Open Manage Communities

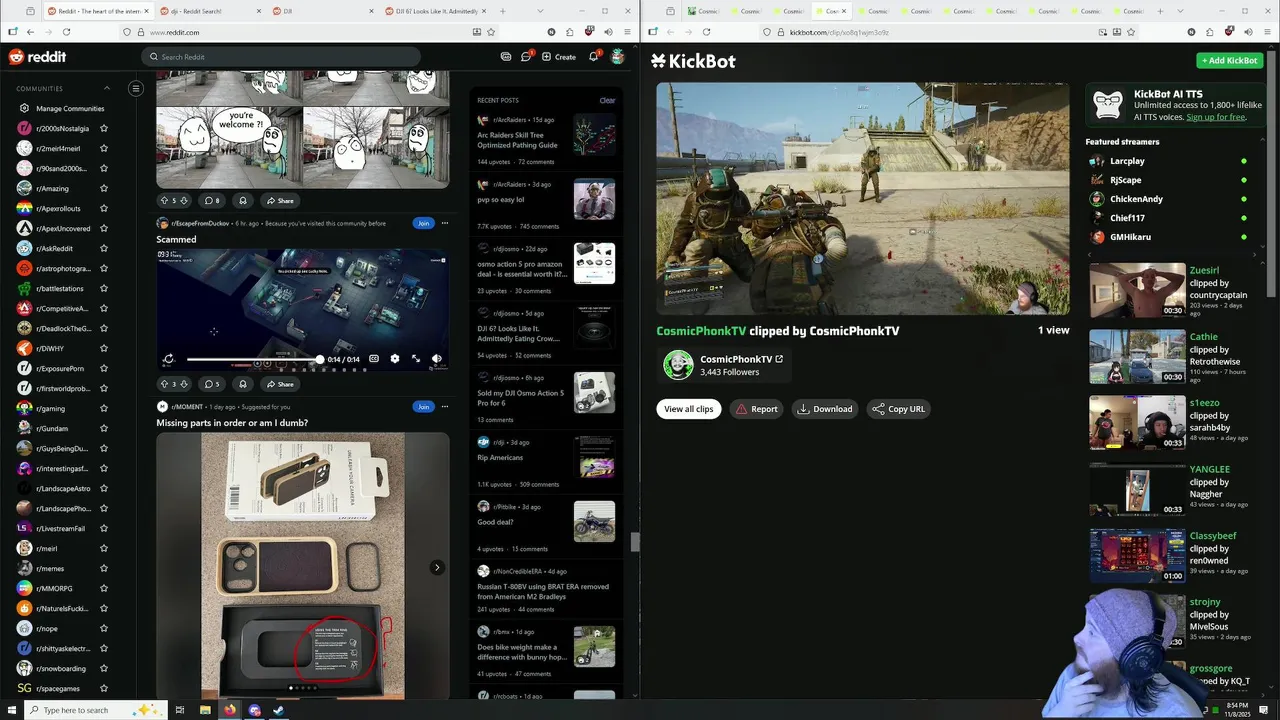[x=62, y=108]
